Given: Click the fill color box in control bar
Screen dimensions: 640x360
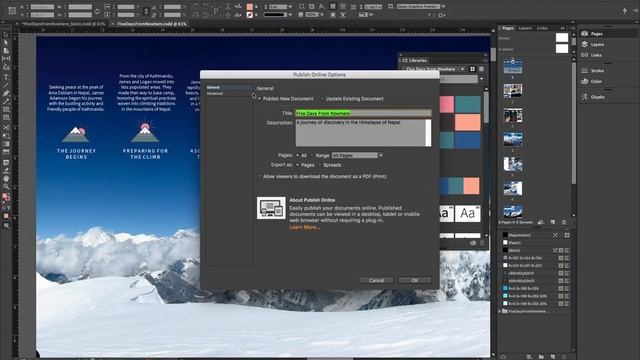Looking at the screenshot, I should (x=249, y=7).
